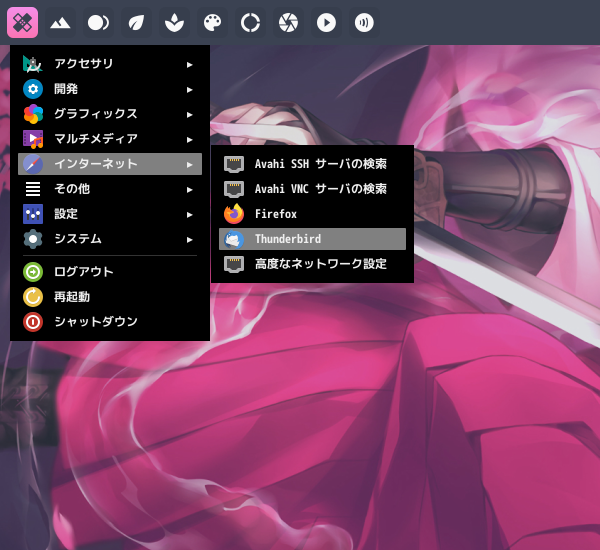The width and height of the screenshot is (600, 550).
Task: Open the 開発 menu entry
Action: [110, 89]
